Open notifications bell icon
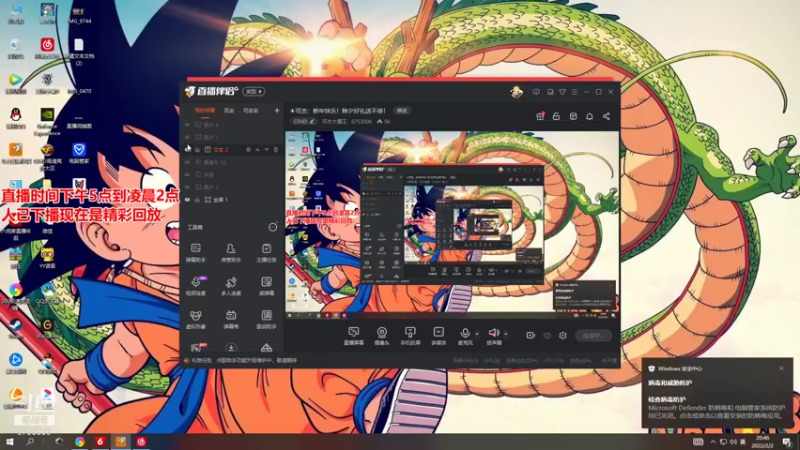Screen dimensions: 800x450 (589, 116)
